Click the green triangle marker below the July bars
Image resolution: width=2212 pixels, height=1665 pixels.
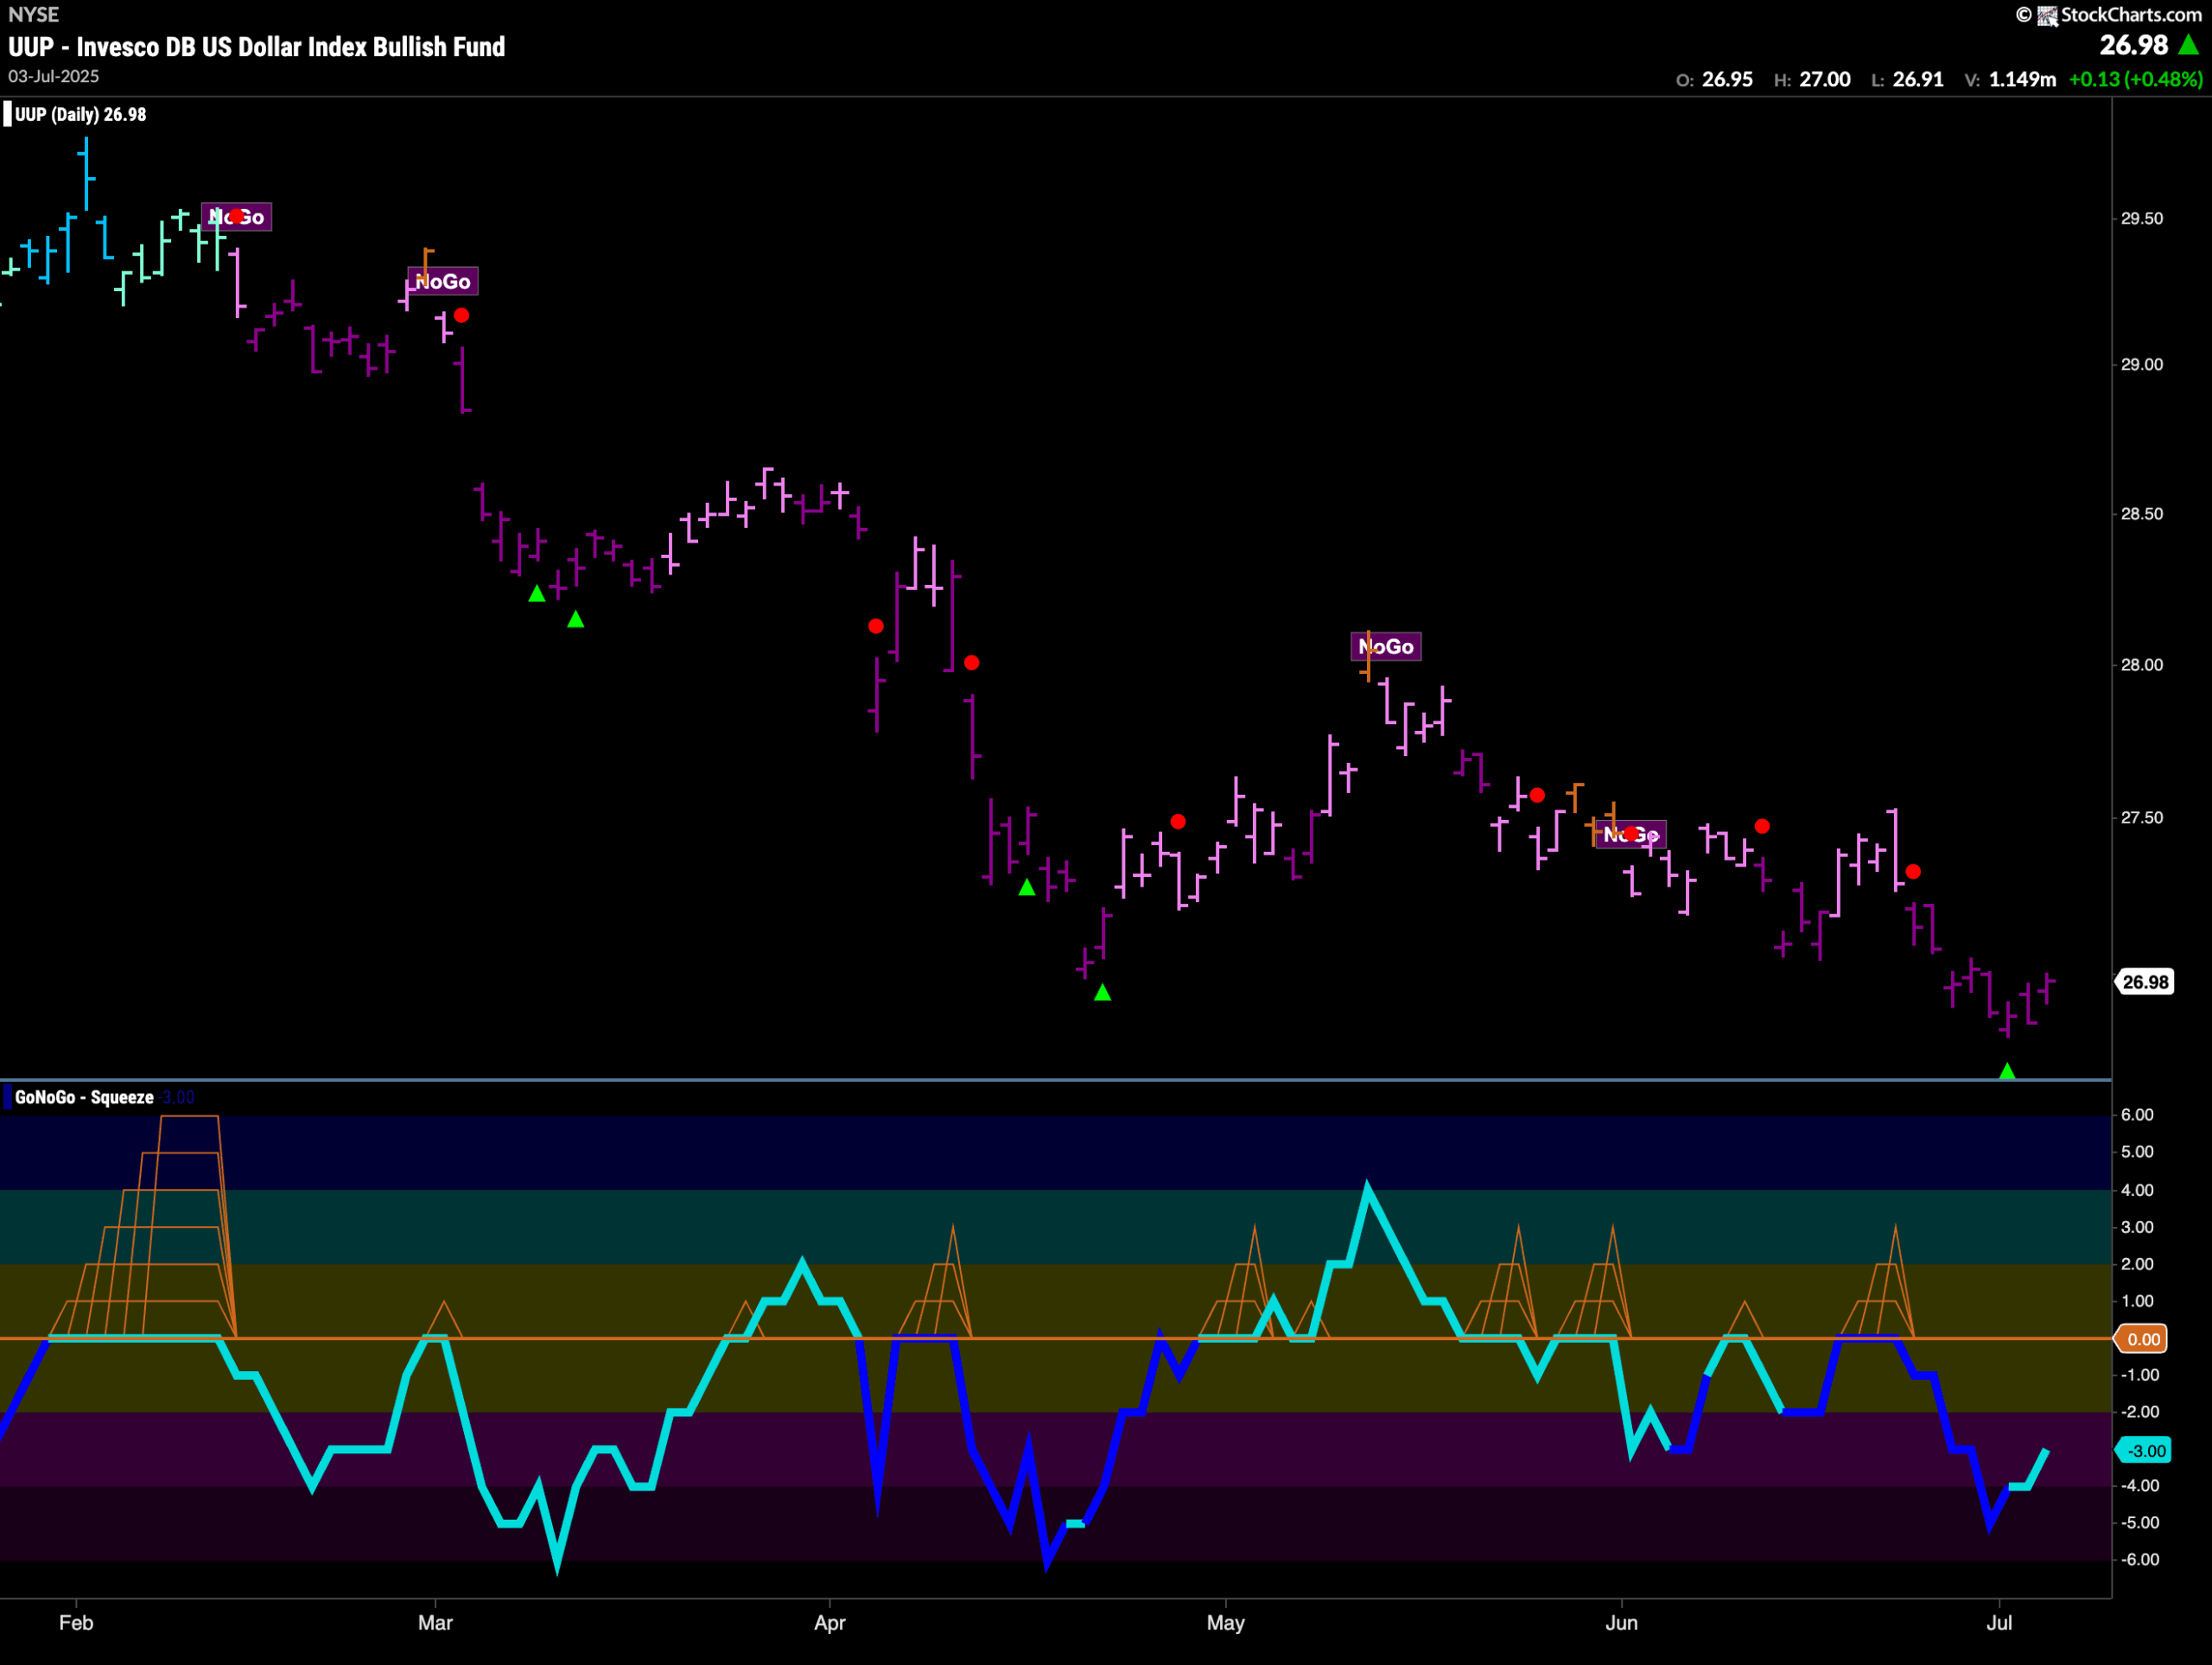(x=2007, y=1071)
